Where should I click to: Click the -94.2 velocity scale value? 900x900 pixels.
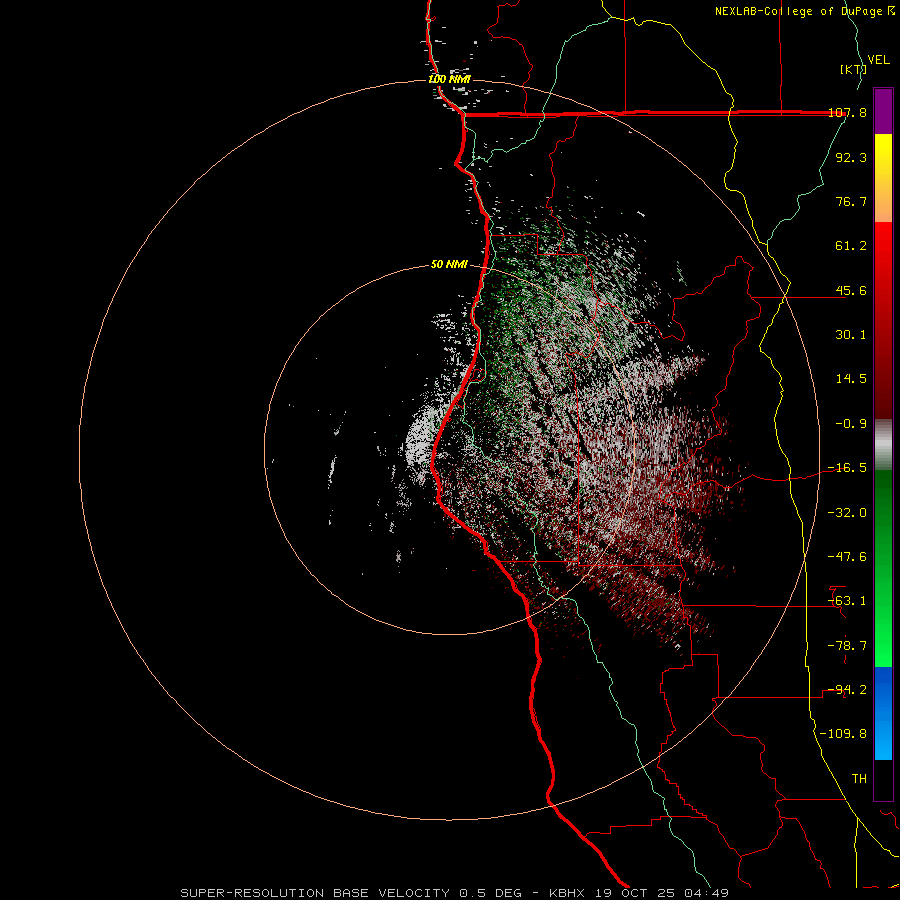tap(847, 690)
